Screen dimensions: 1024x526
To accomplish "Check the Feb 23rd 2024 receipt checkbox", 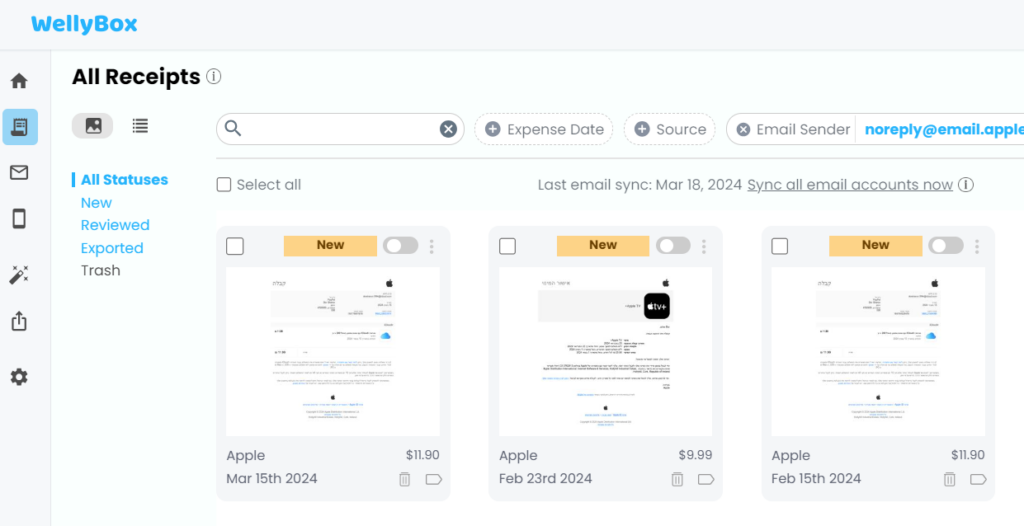I will click(507, 246).
